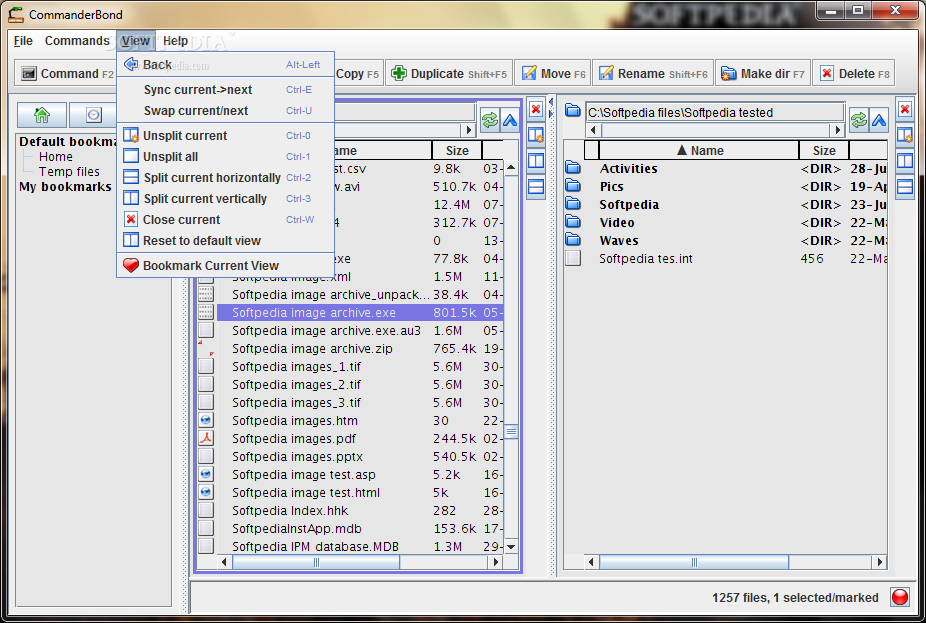Sort right panel by Name column

click(699, 151)
